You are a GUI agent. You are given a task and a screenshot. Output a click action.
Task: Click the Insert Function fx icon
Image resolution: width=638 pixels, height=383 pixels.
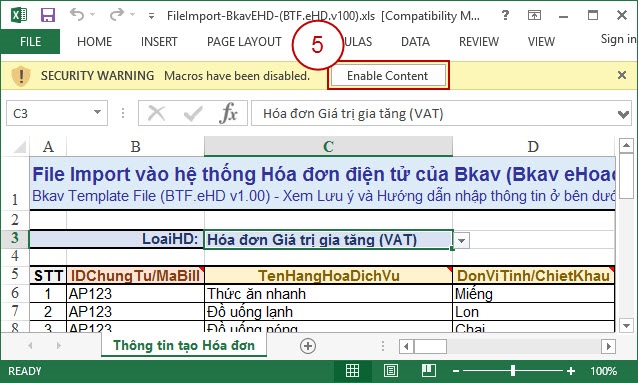pos(228,113)
